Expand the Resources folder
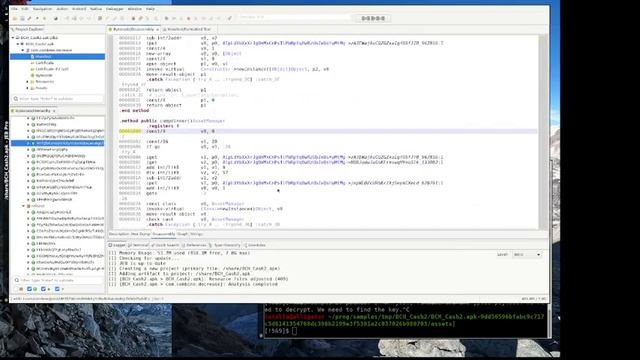 (28, 82)
